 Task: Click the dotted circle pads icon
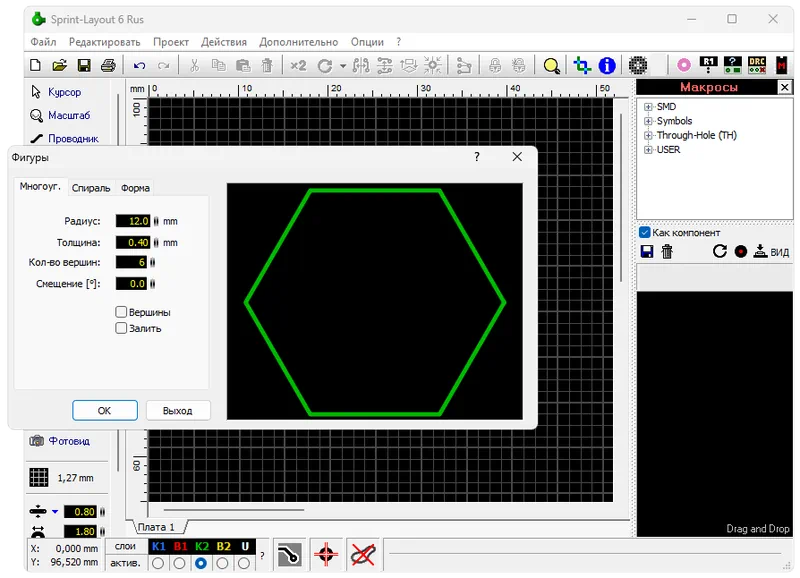coord(638,65)
